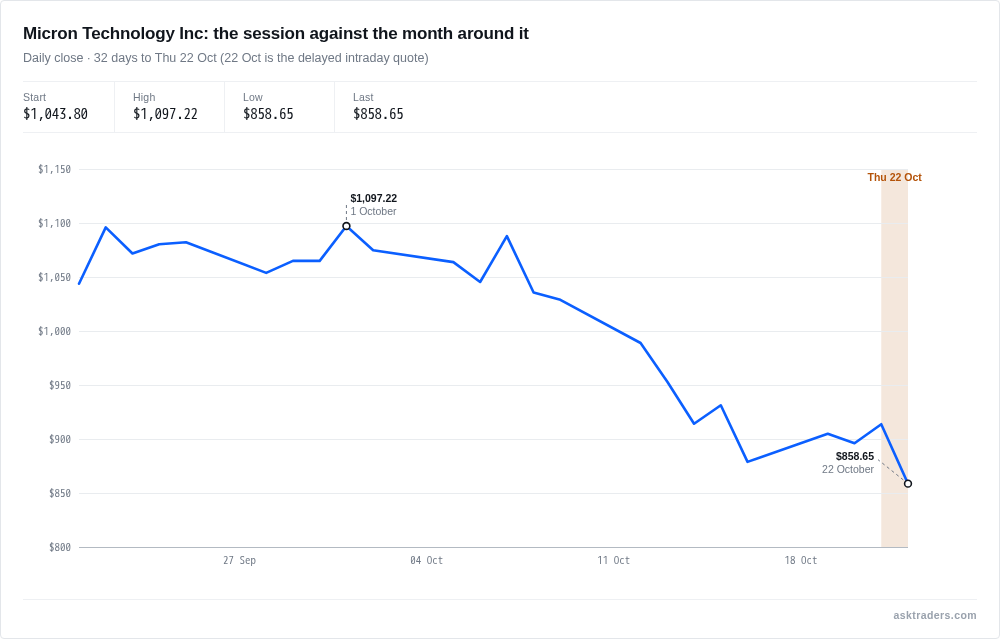1000x639 pixels.
Task: Select the Last $858.65 stat card
Action: click(390, 107)
